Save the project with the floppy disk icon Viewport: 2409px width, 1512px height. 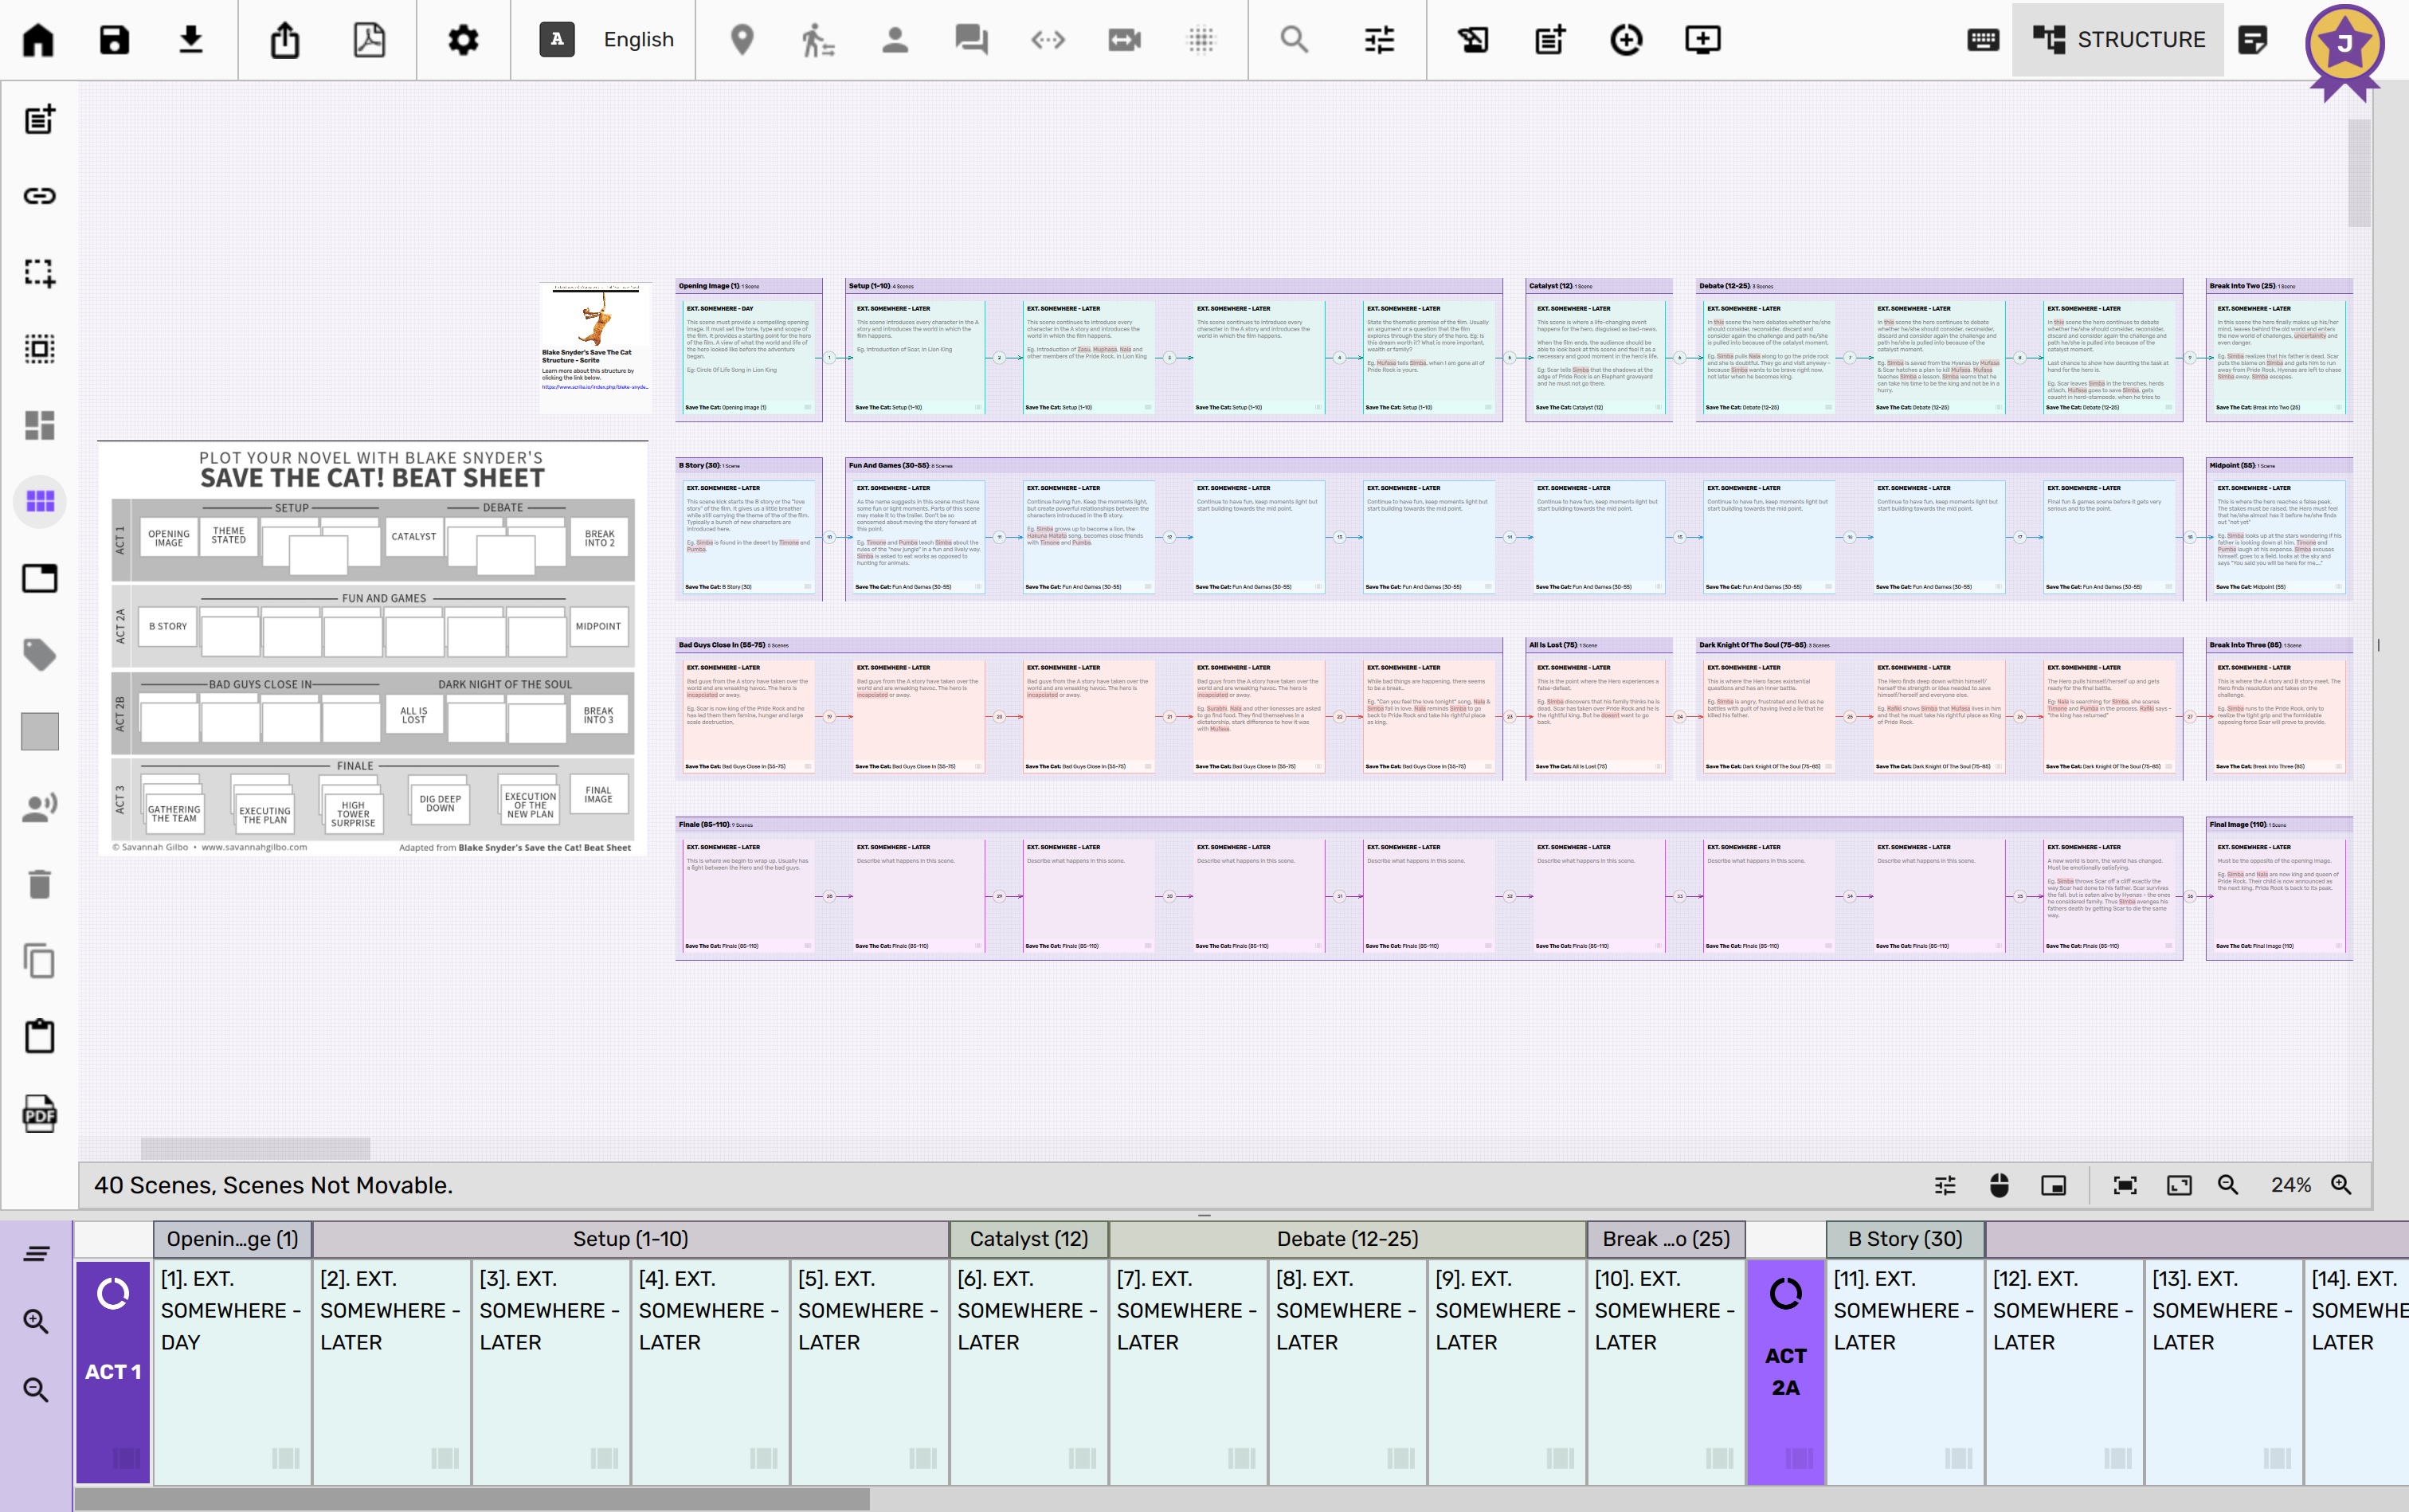click(114, 40)
